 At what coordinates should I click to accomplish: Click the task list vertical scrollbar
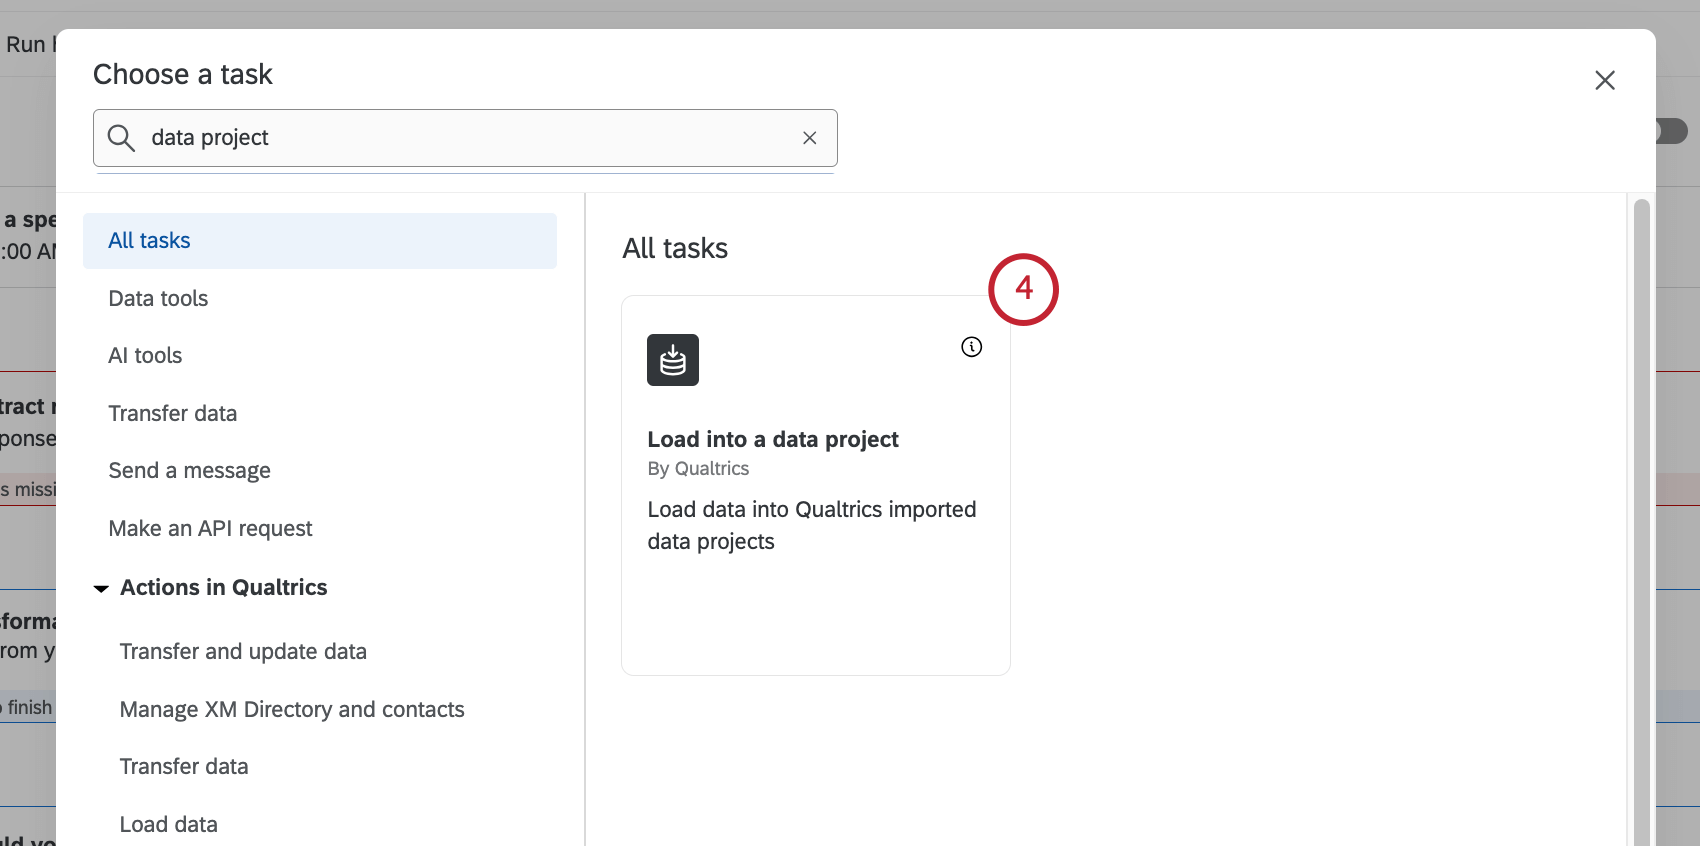pyautogui.click(x=1641, y=500)
